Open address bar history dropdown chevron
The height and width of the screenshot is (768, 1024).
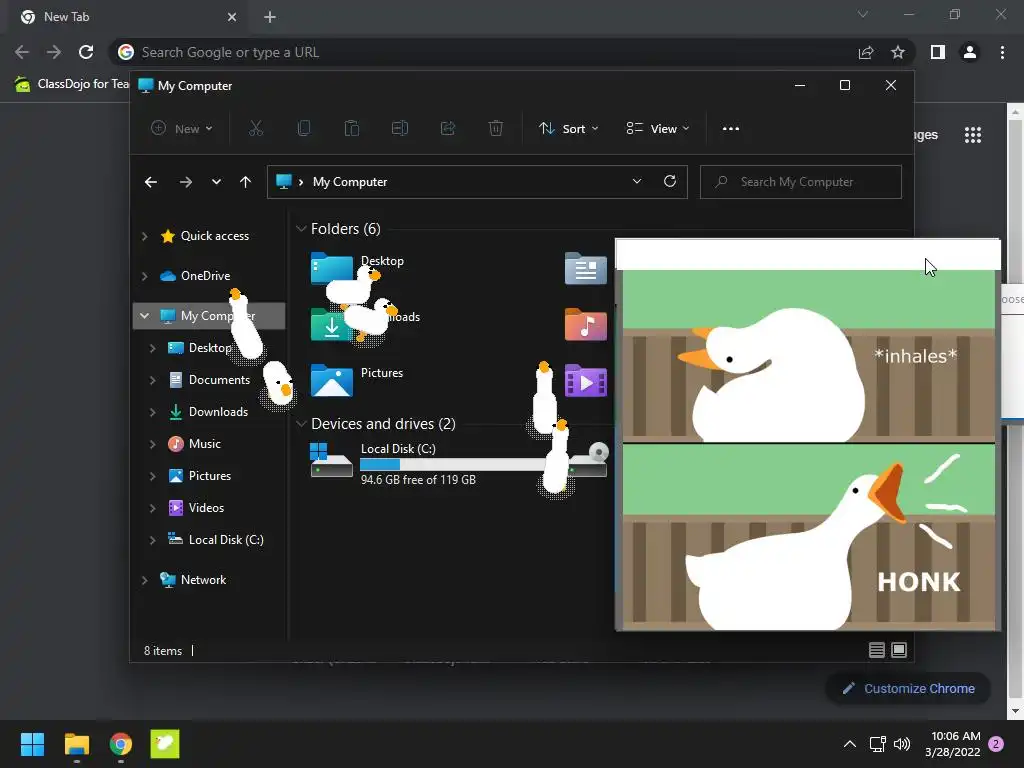pos(637,181)
